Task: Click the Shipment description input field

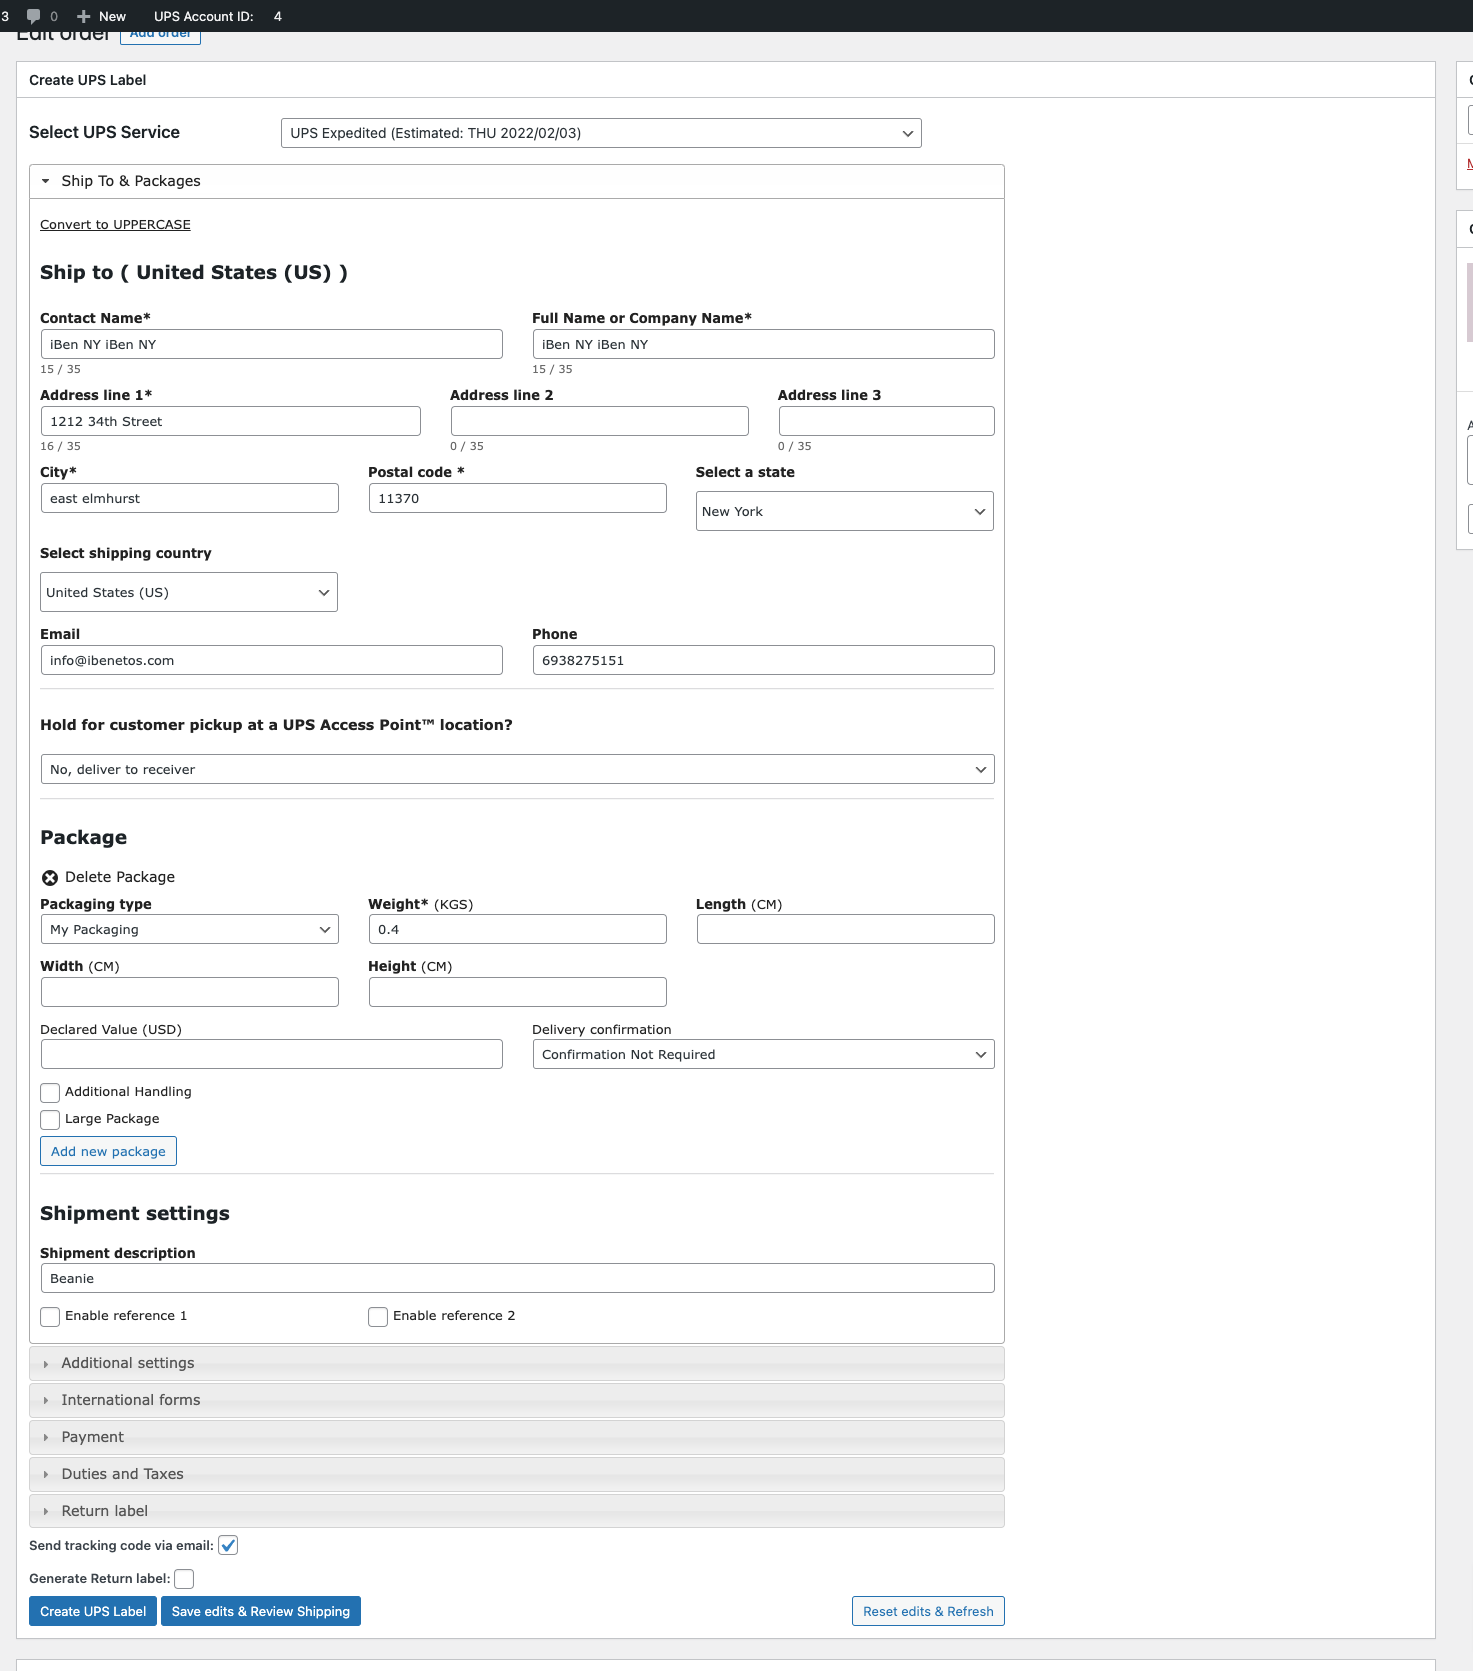Action: point(517,1279)
